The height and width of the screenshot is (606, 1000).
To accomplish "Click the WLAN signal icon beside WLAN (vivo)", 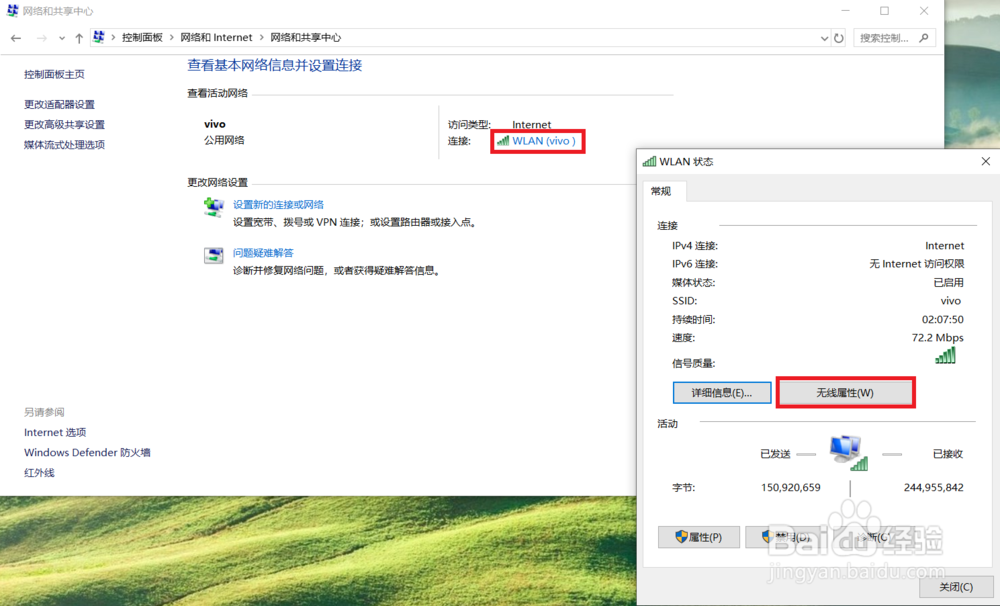I will coord(503,140).
